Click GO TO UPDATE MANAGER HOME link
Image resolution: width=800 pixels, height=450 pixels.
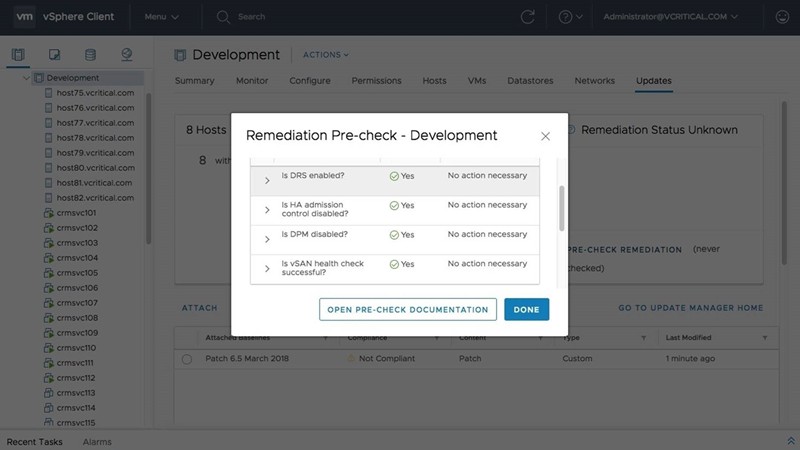click(x=691, y=308)
